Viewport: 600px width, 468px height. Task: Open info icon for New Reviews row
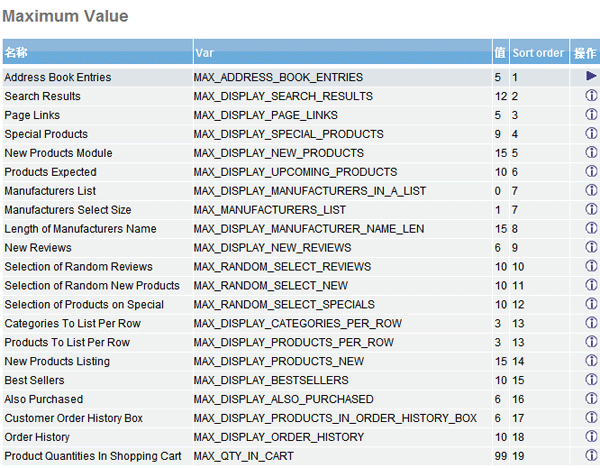[590, 248]
